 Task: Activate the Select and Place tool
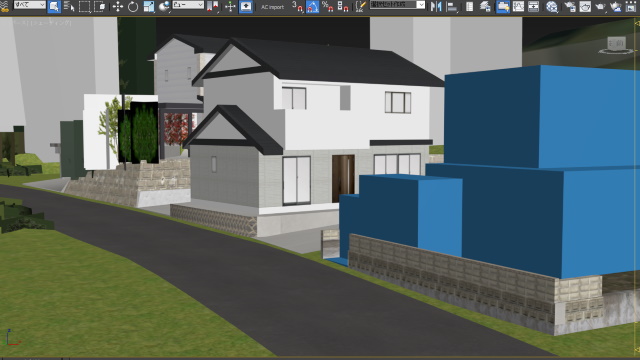click(164, 7)
